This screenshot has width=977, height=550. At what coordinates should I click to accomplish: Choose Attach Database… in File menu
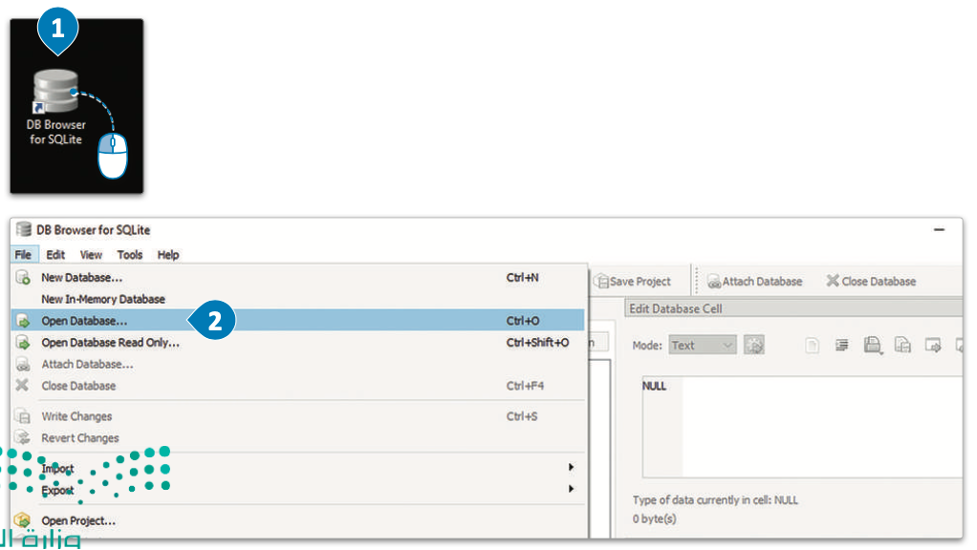(298, 364)
